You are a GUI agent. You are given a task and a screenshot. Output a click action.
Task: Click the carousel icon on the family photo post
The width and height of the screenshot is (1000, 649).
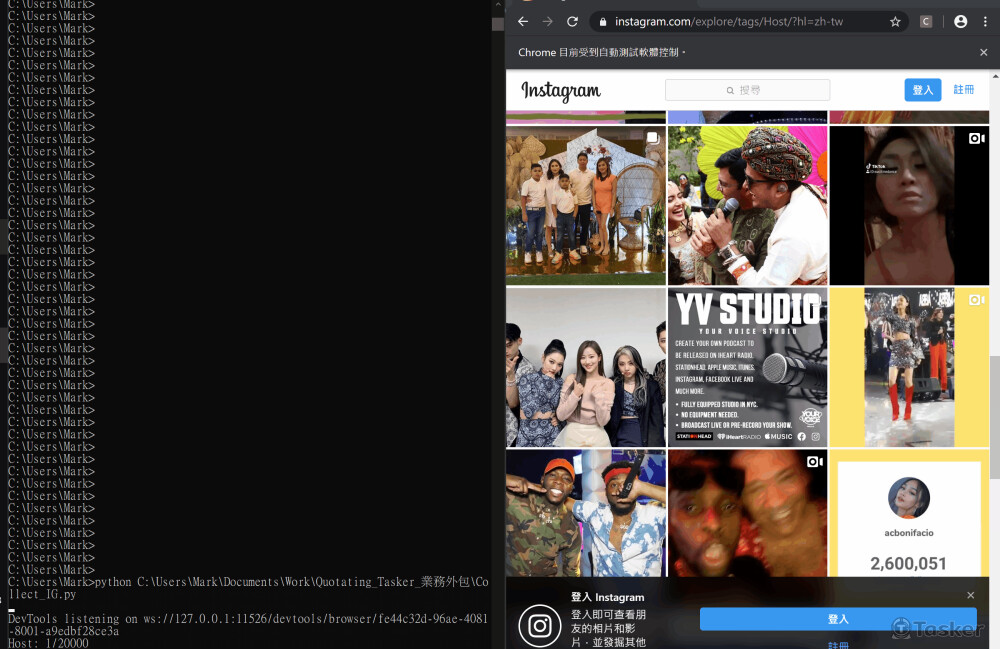tap(652, 138)
